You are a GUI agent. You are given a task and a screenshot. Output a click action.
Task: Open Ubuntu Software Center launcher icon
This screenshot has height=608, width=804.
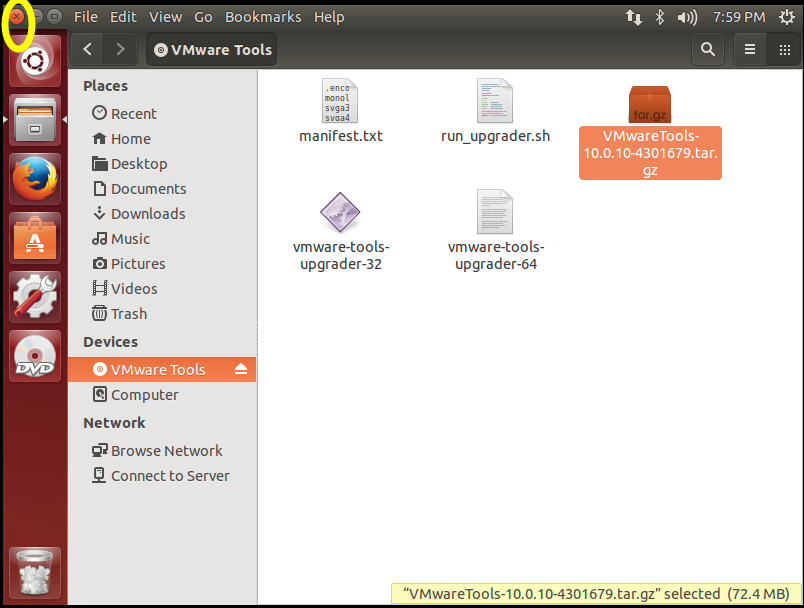coord(35,238)
